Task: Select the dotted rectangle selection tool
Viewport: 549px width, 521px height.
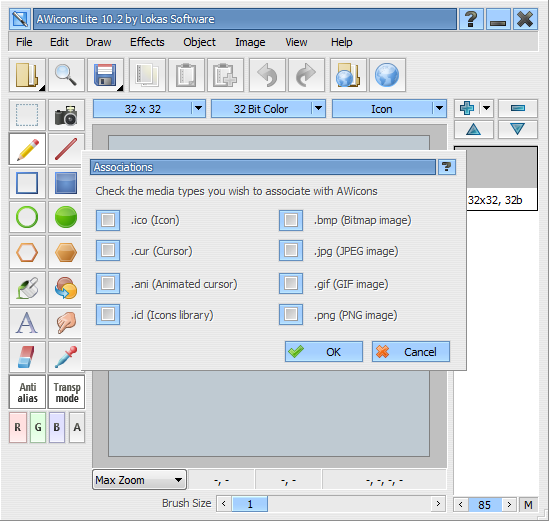Action: 27,115
